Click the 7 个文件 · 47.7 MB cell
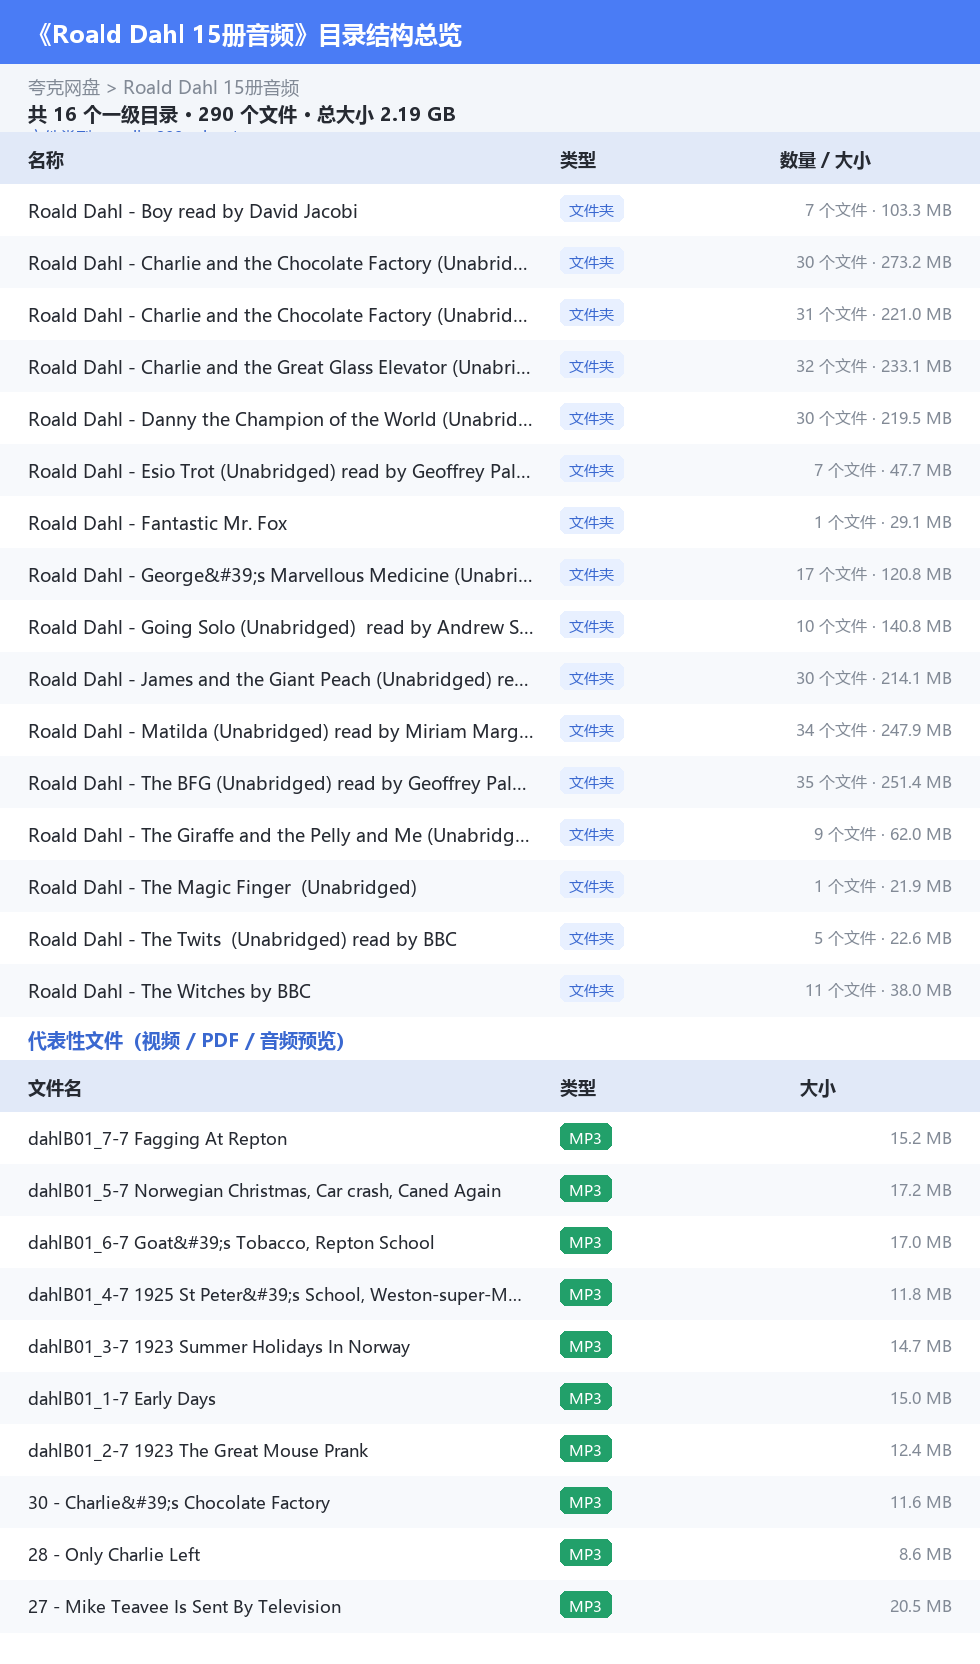Screen dimensions: 980x1664 [883, 470]
